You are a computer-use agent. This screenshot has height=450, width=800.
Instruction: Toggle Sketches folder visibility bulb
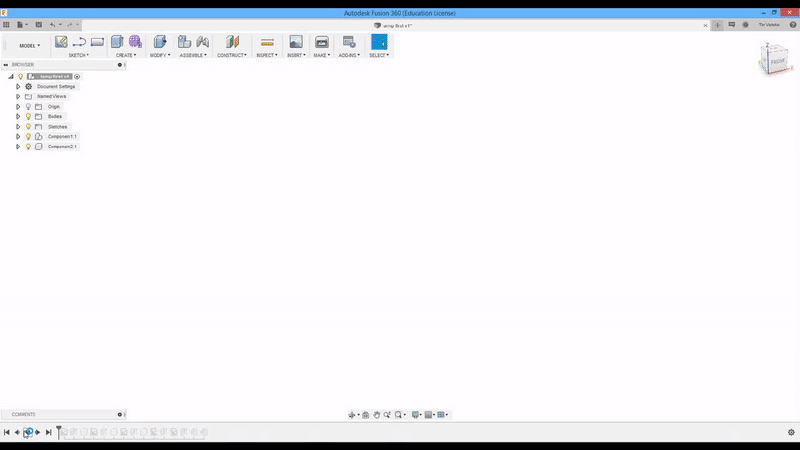[29, 127]
